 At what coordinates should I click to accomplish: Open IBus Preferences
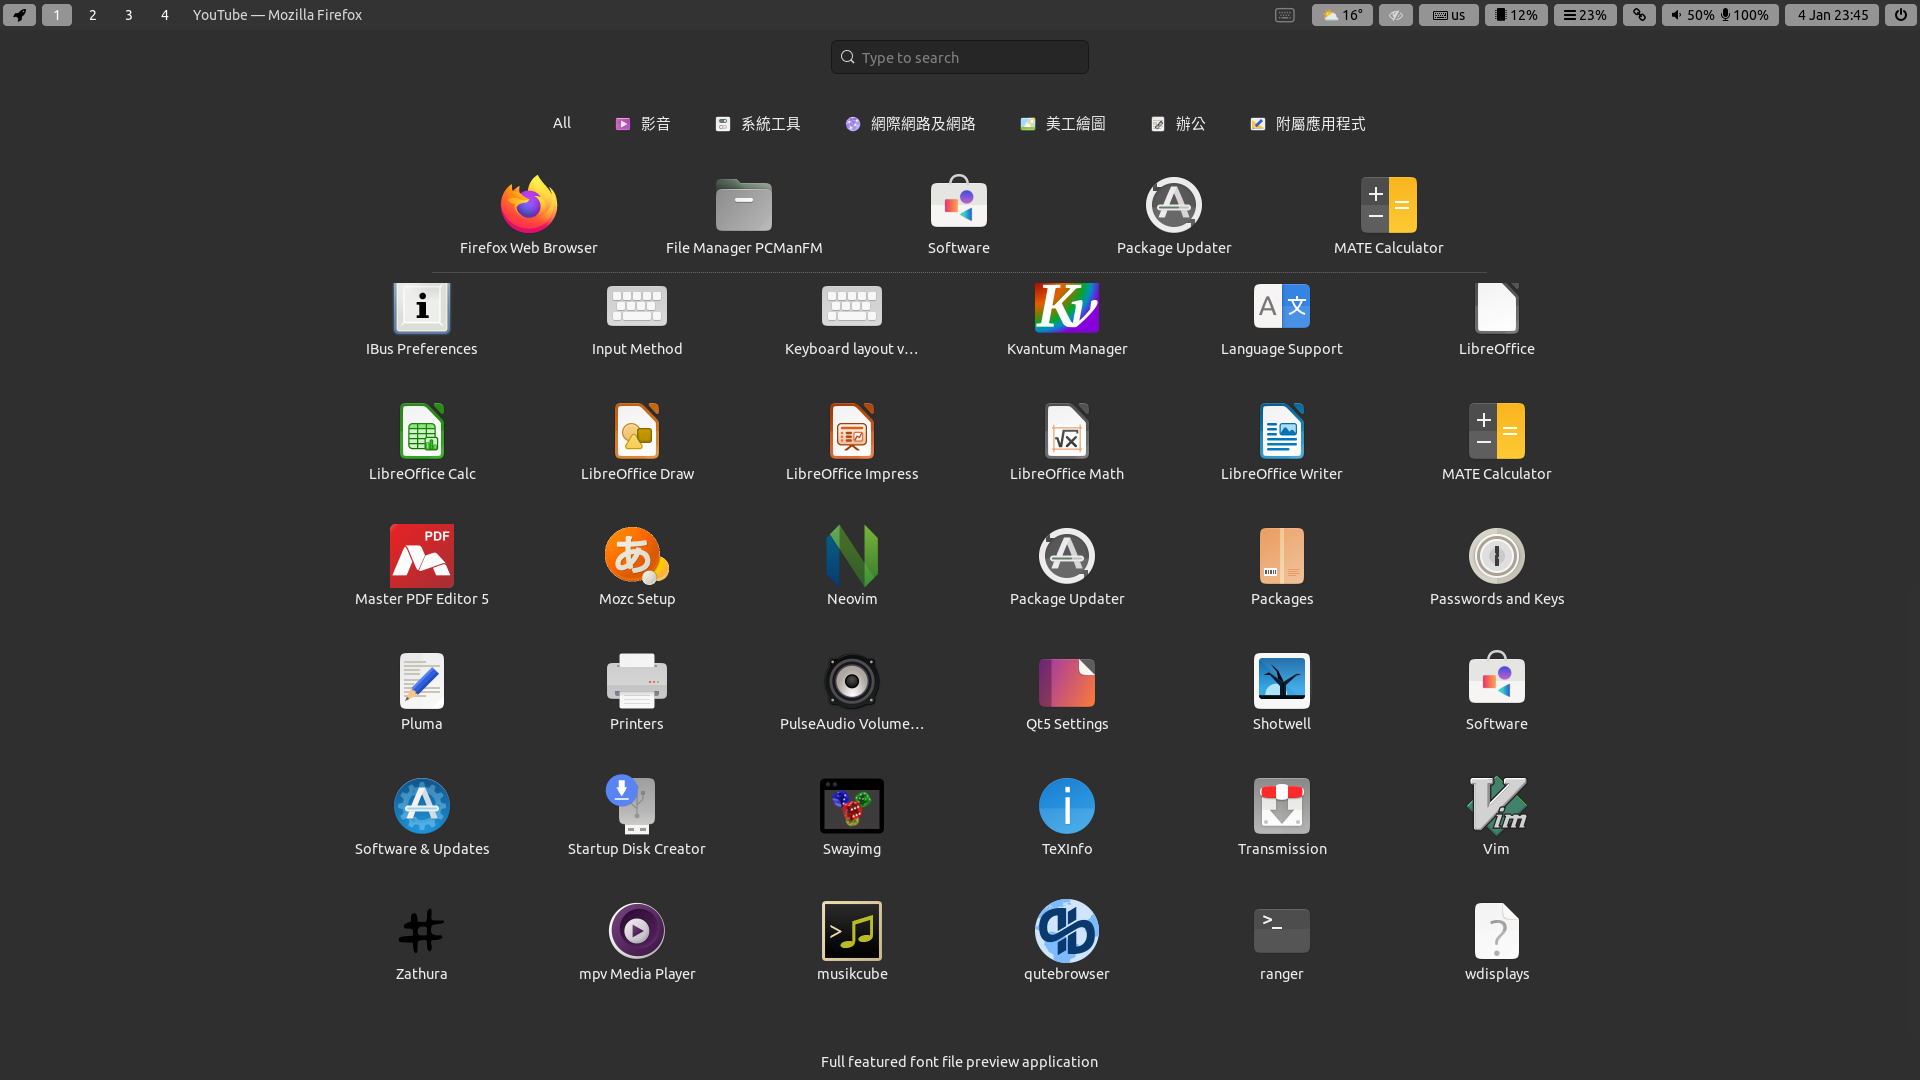pos(422,320)
